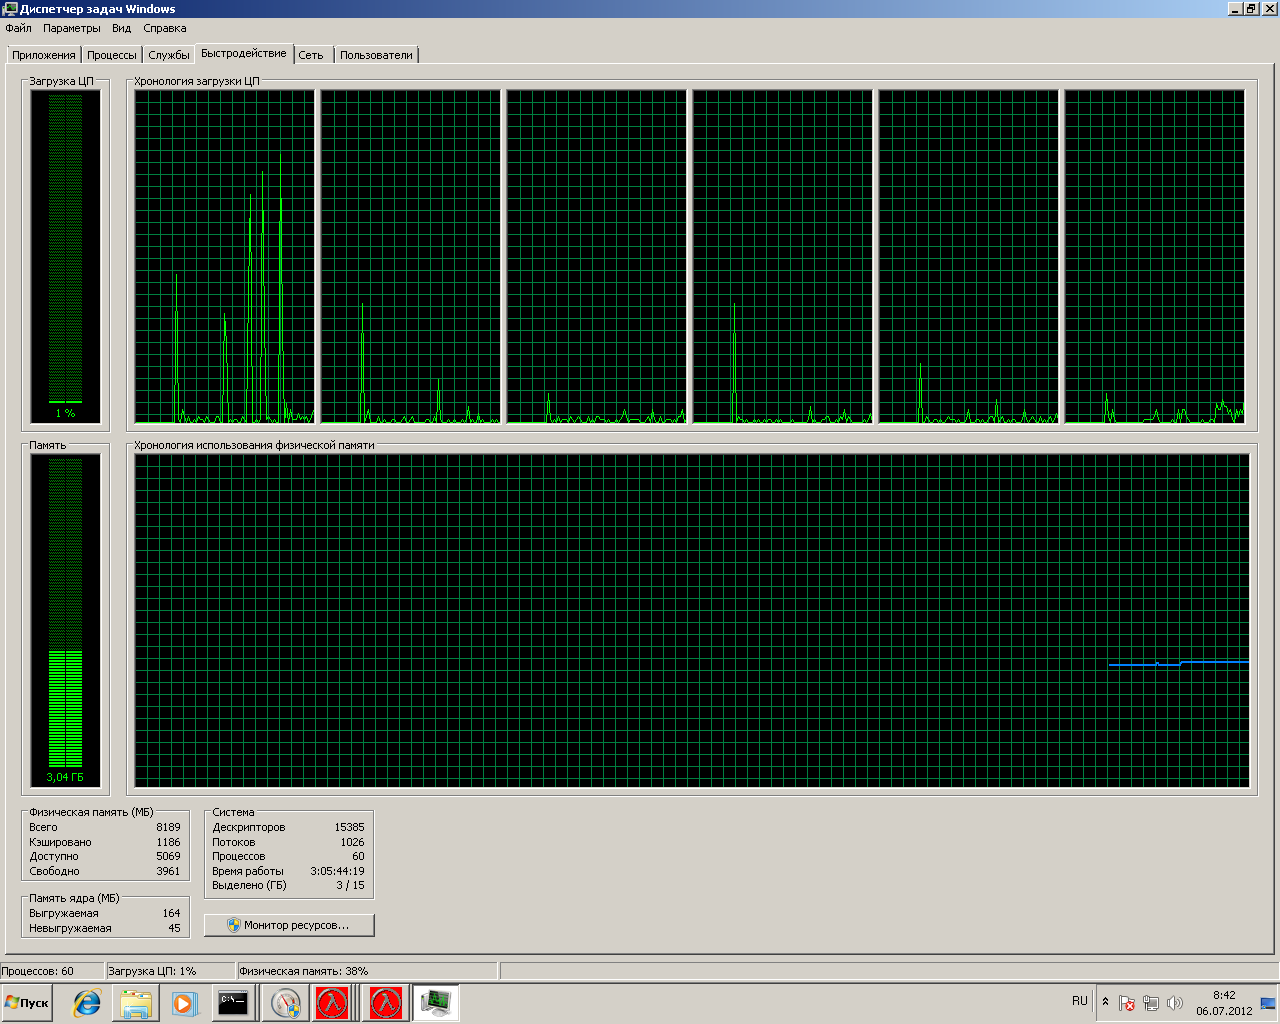The height and width of the screenshot is (1024, 1280).
Task: Open the RU input language indicator
Action: (1080, 1001)
